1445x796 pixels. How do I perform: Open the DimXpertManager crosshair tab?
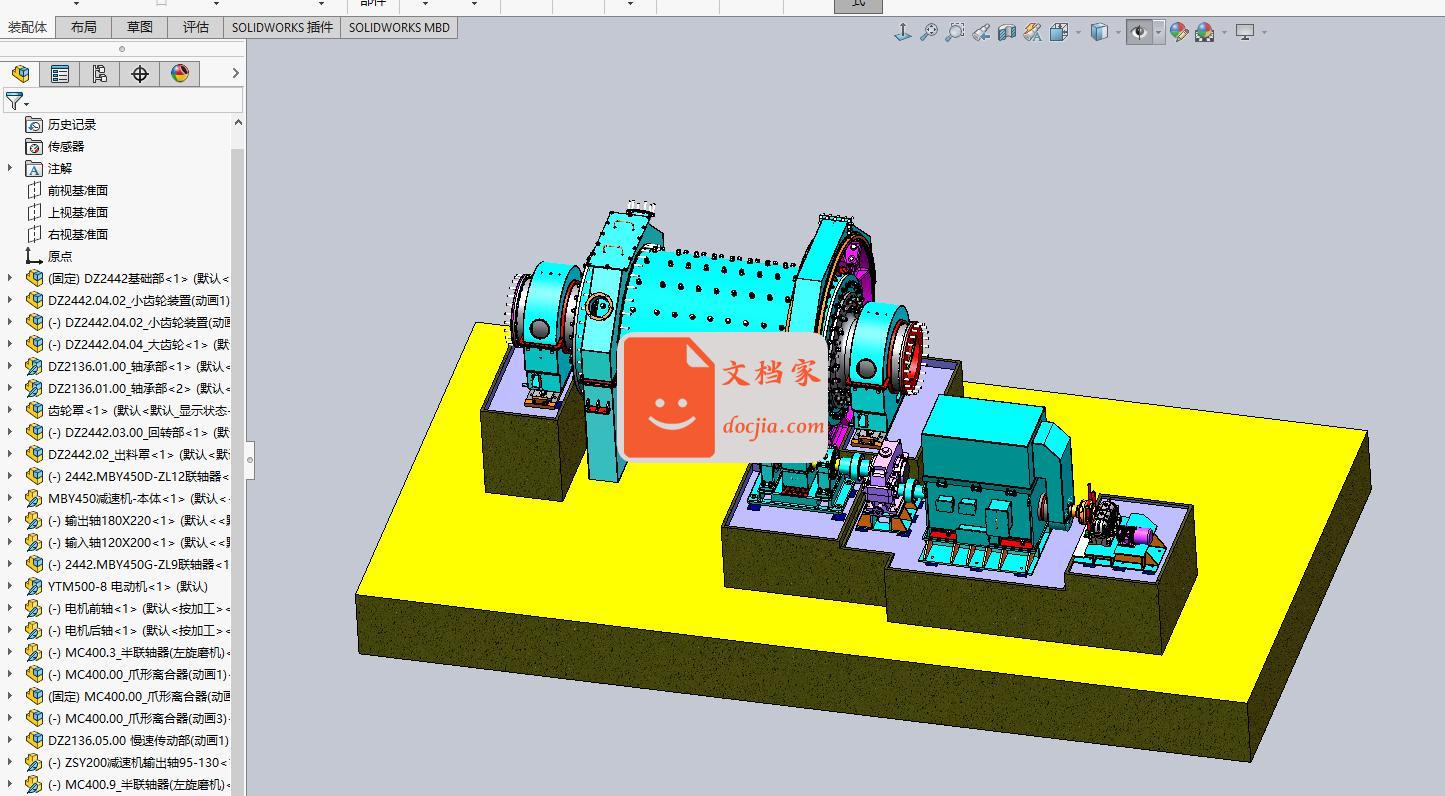140,74
